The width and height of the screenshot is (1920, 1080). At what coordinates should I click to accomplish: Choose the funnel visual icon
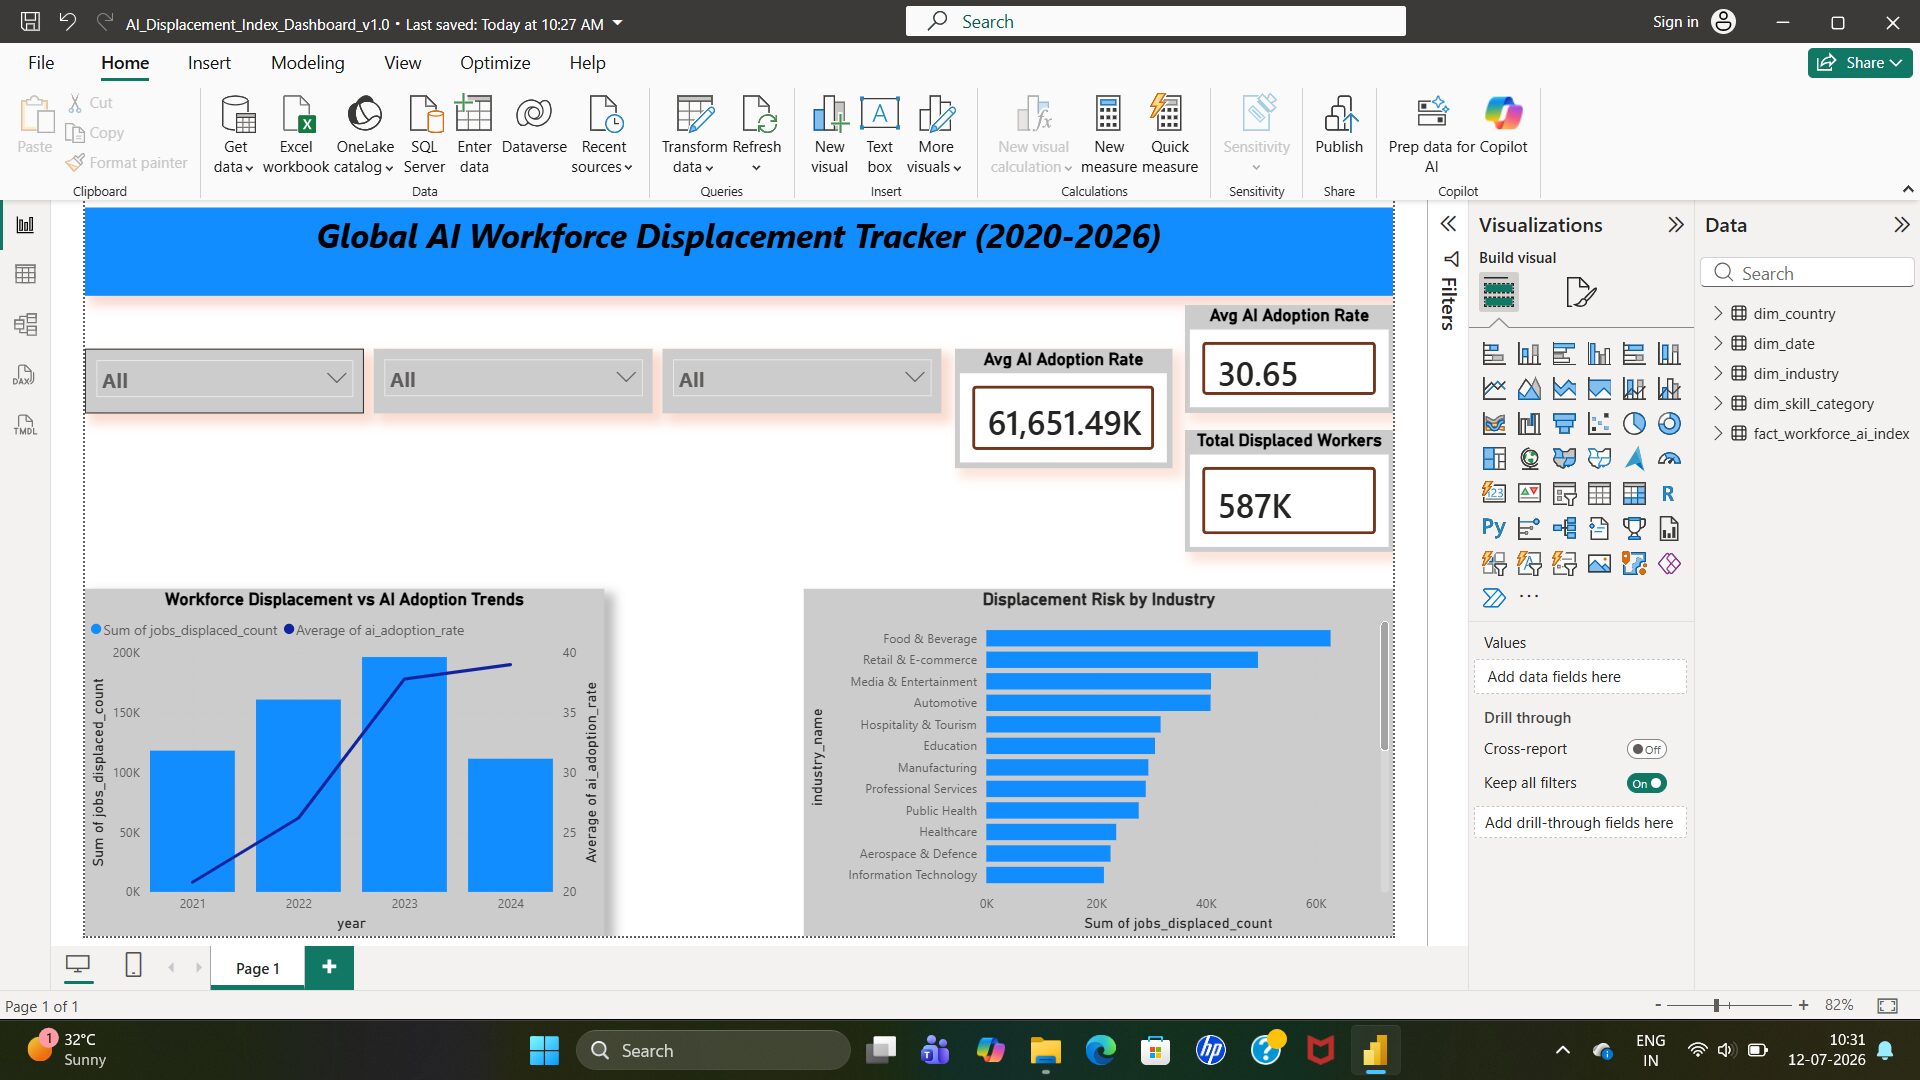(1564, 424)
